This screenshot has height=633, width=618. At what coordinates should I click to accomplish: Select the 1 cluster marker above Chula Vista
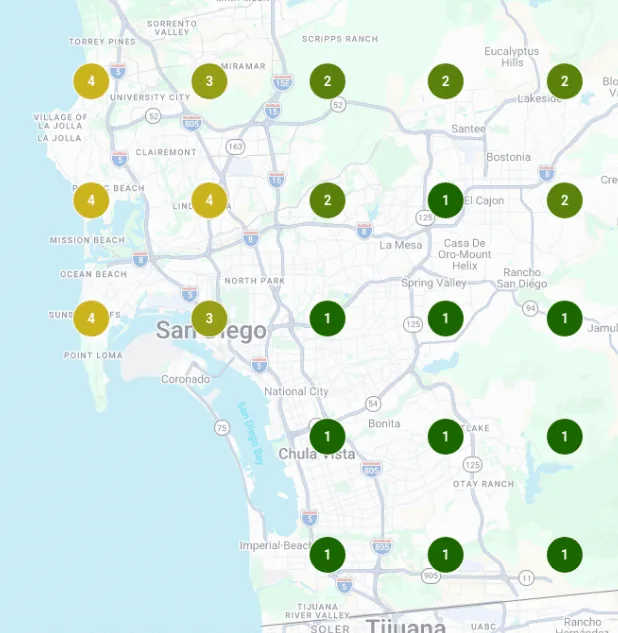tap(327, 436)
